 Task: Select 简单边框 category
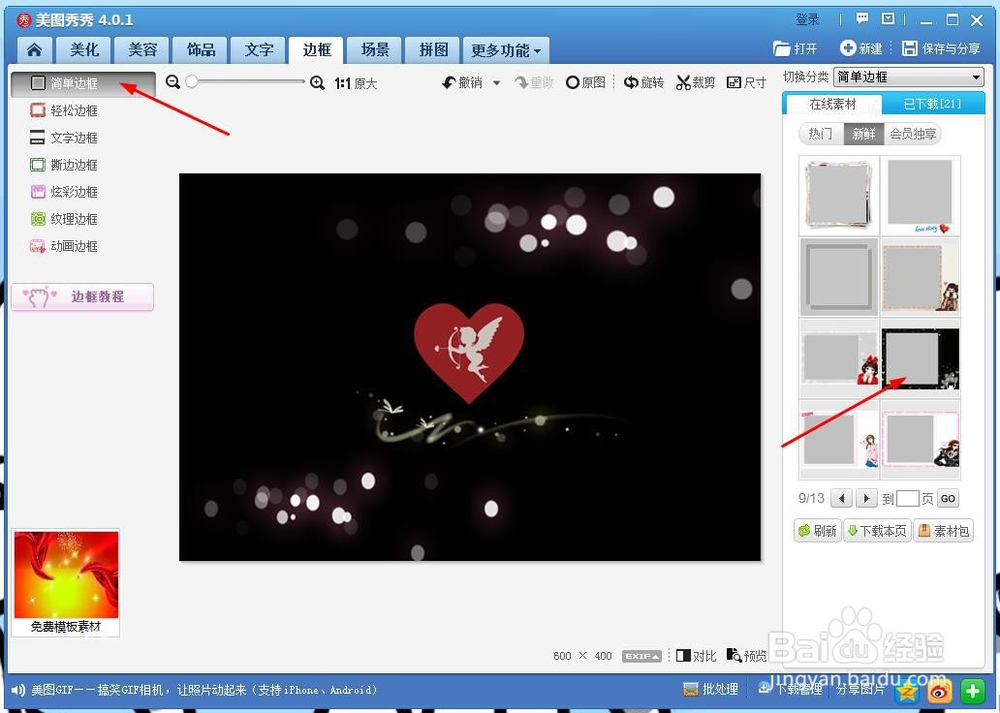coord(83,84)
